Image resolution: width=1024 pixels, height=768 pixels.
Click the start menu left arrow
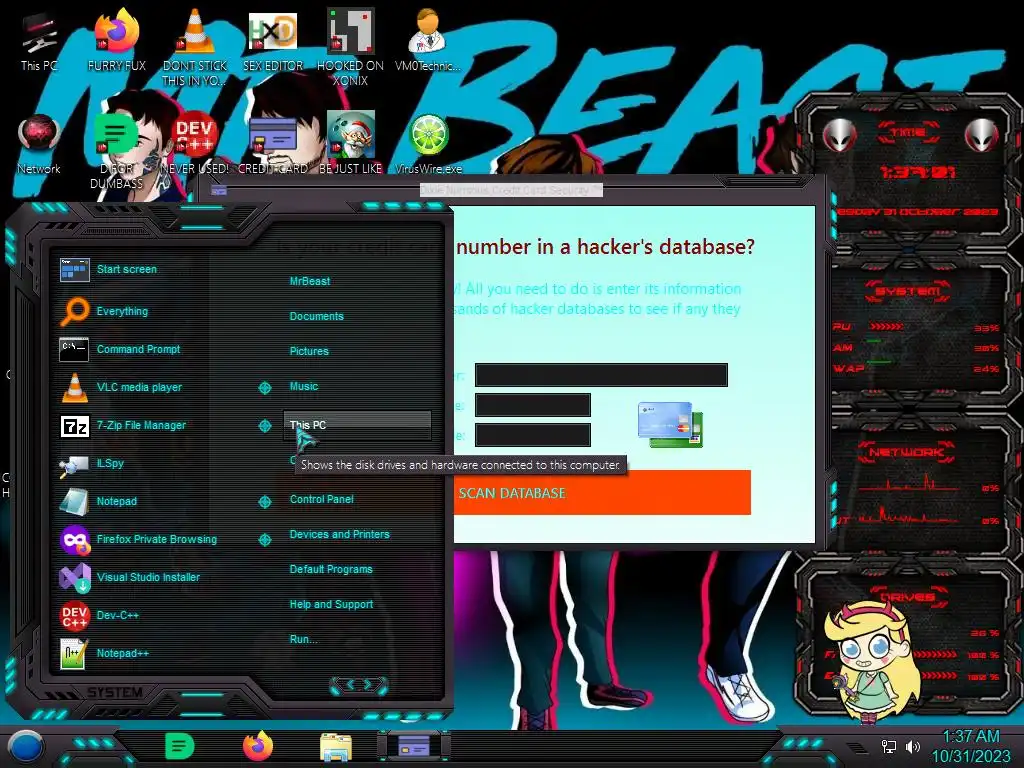[350, 684]
